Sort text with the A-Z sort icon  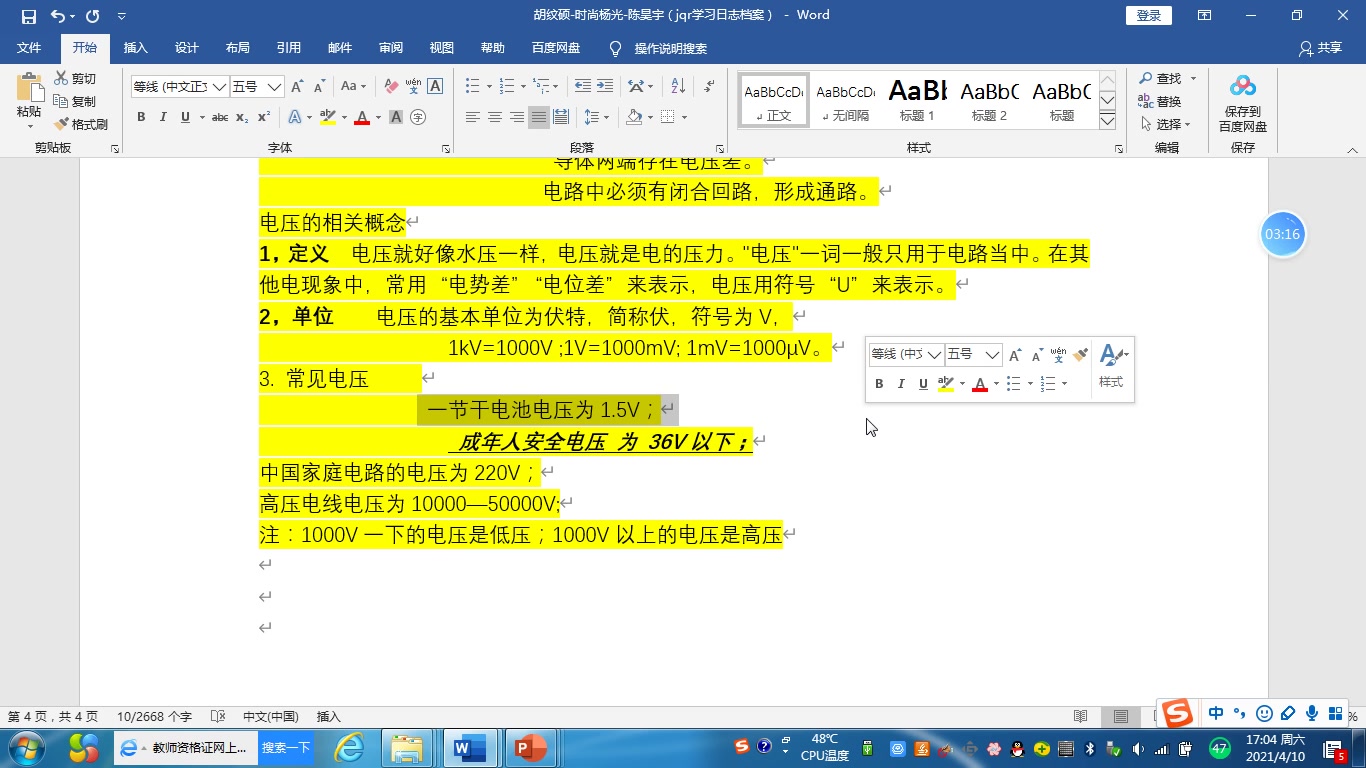(x=678, y=87)
